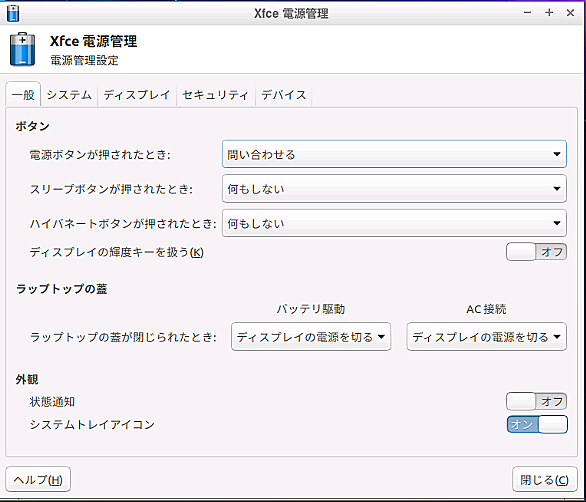Viewport: 586px width, 502px height.
Task: Turn off the システムトレイアイコン switch
Action: pyautogui.click(x=537, y=424)
